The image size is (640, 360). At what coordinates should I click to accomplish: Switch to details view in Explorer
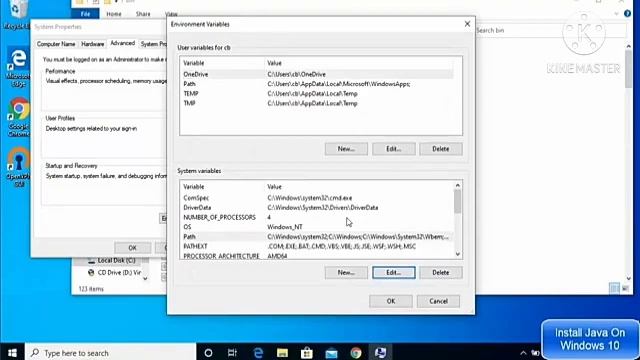[x=615, y=289]
